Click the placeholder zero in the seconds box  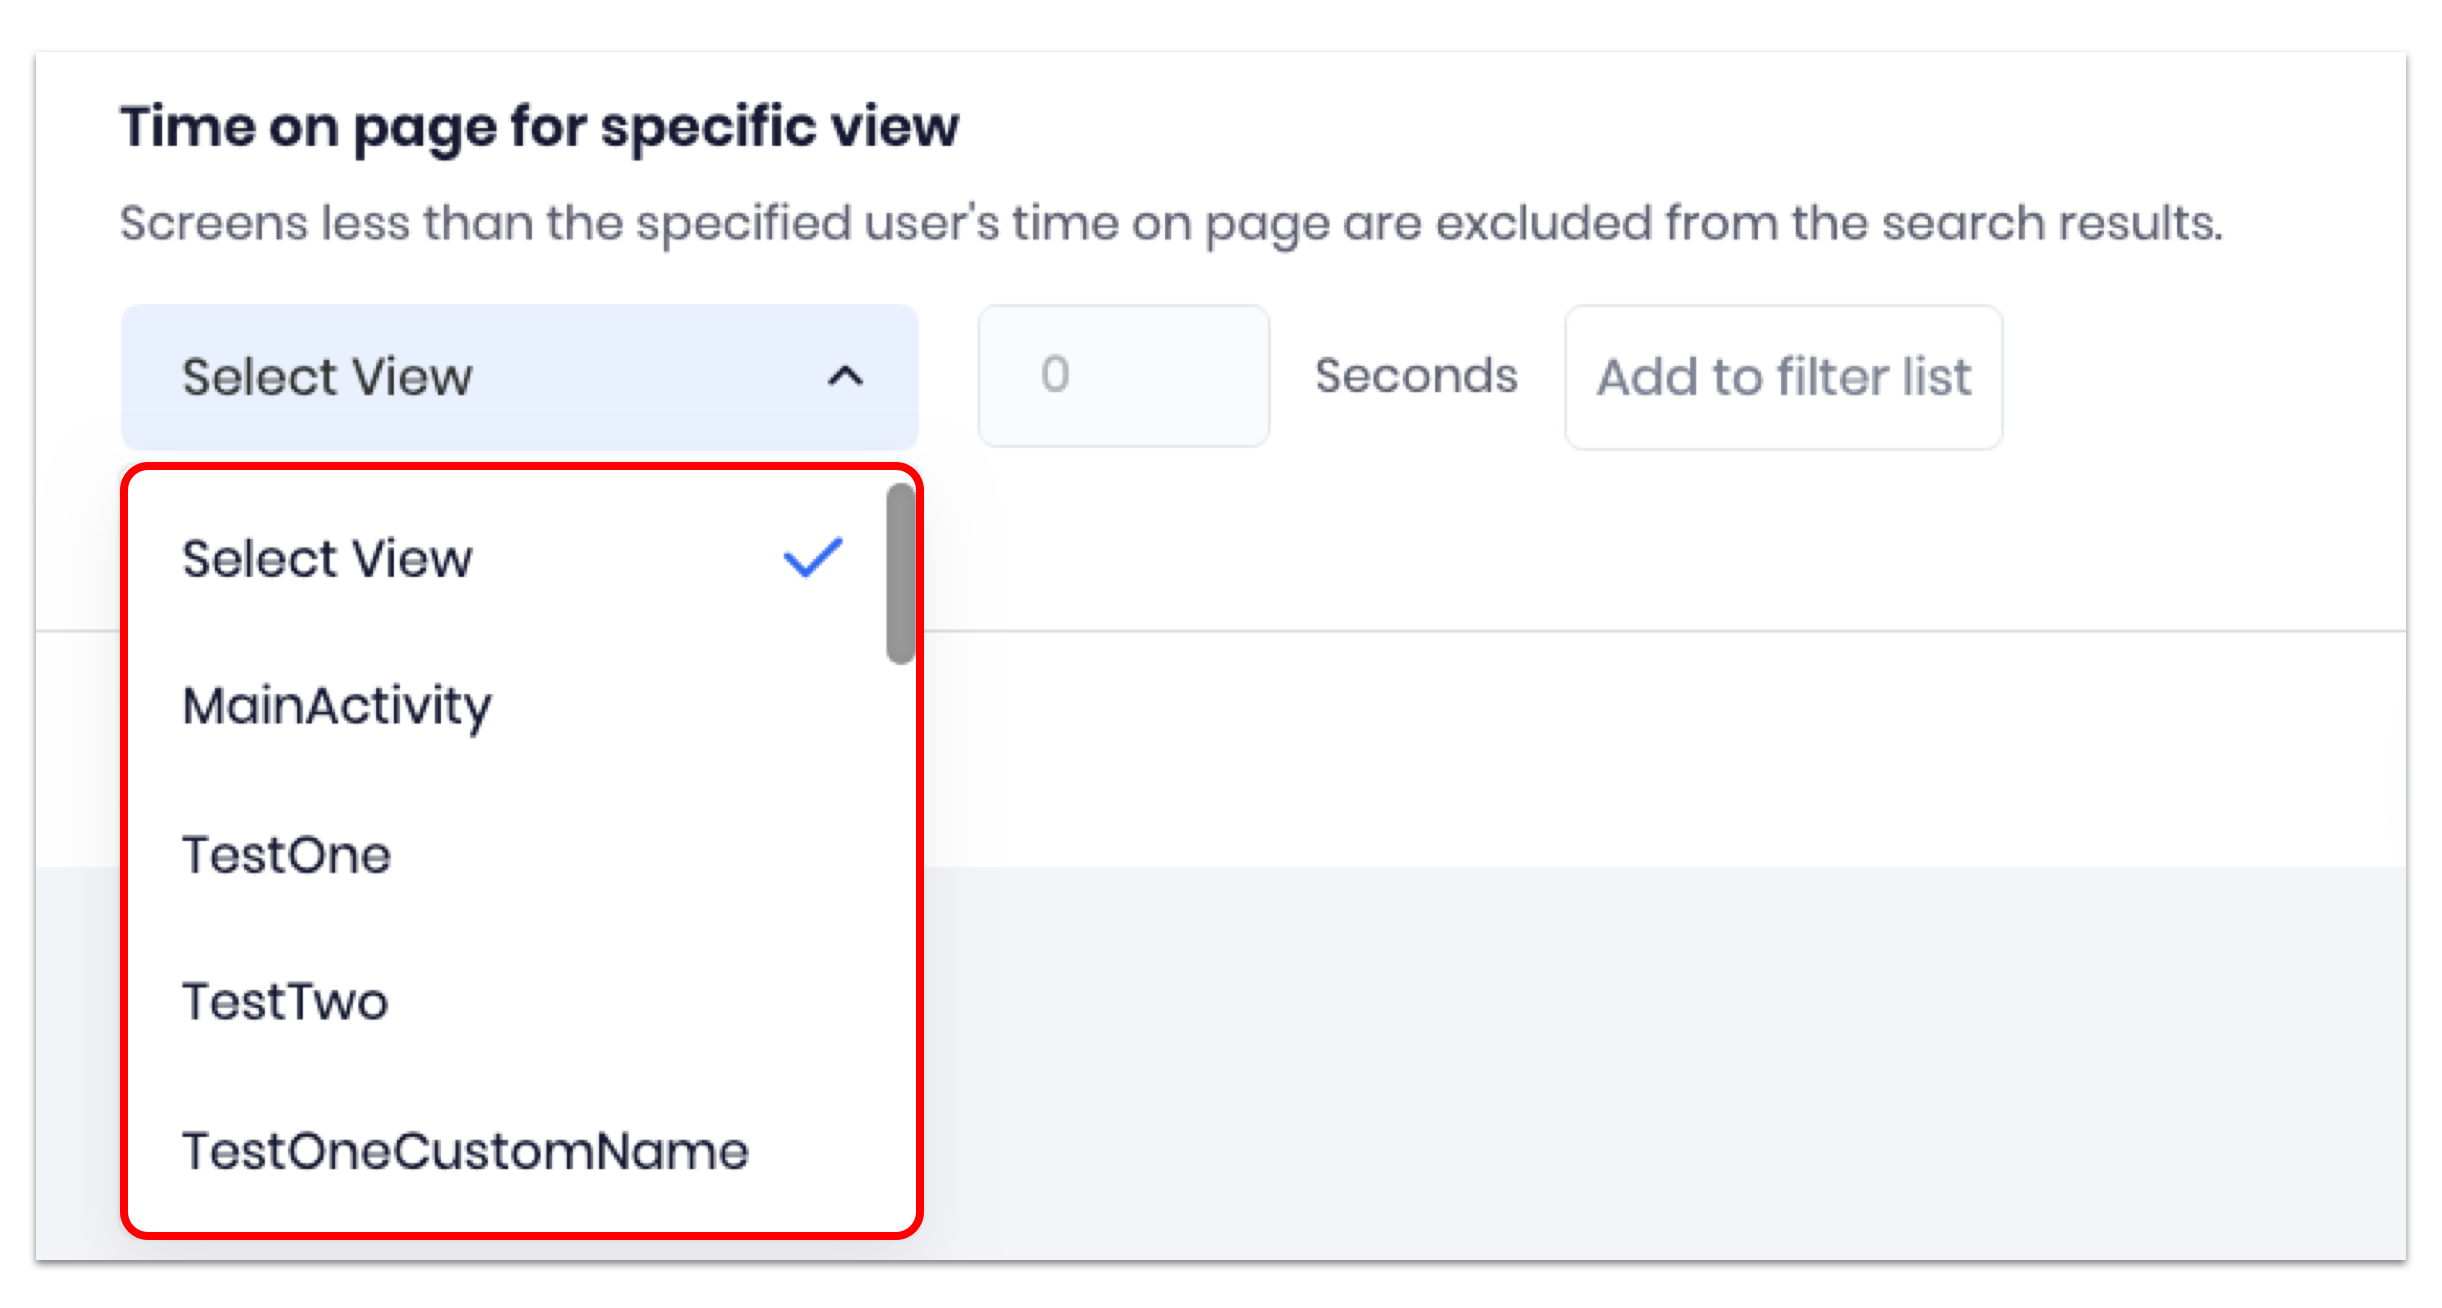pos(1055,375)
